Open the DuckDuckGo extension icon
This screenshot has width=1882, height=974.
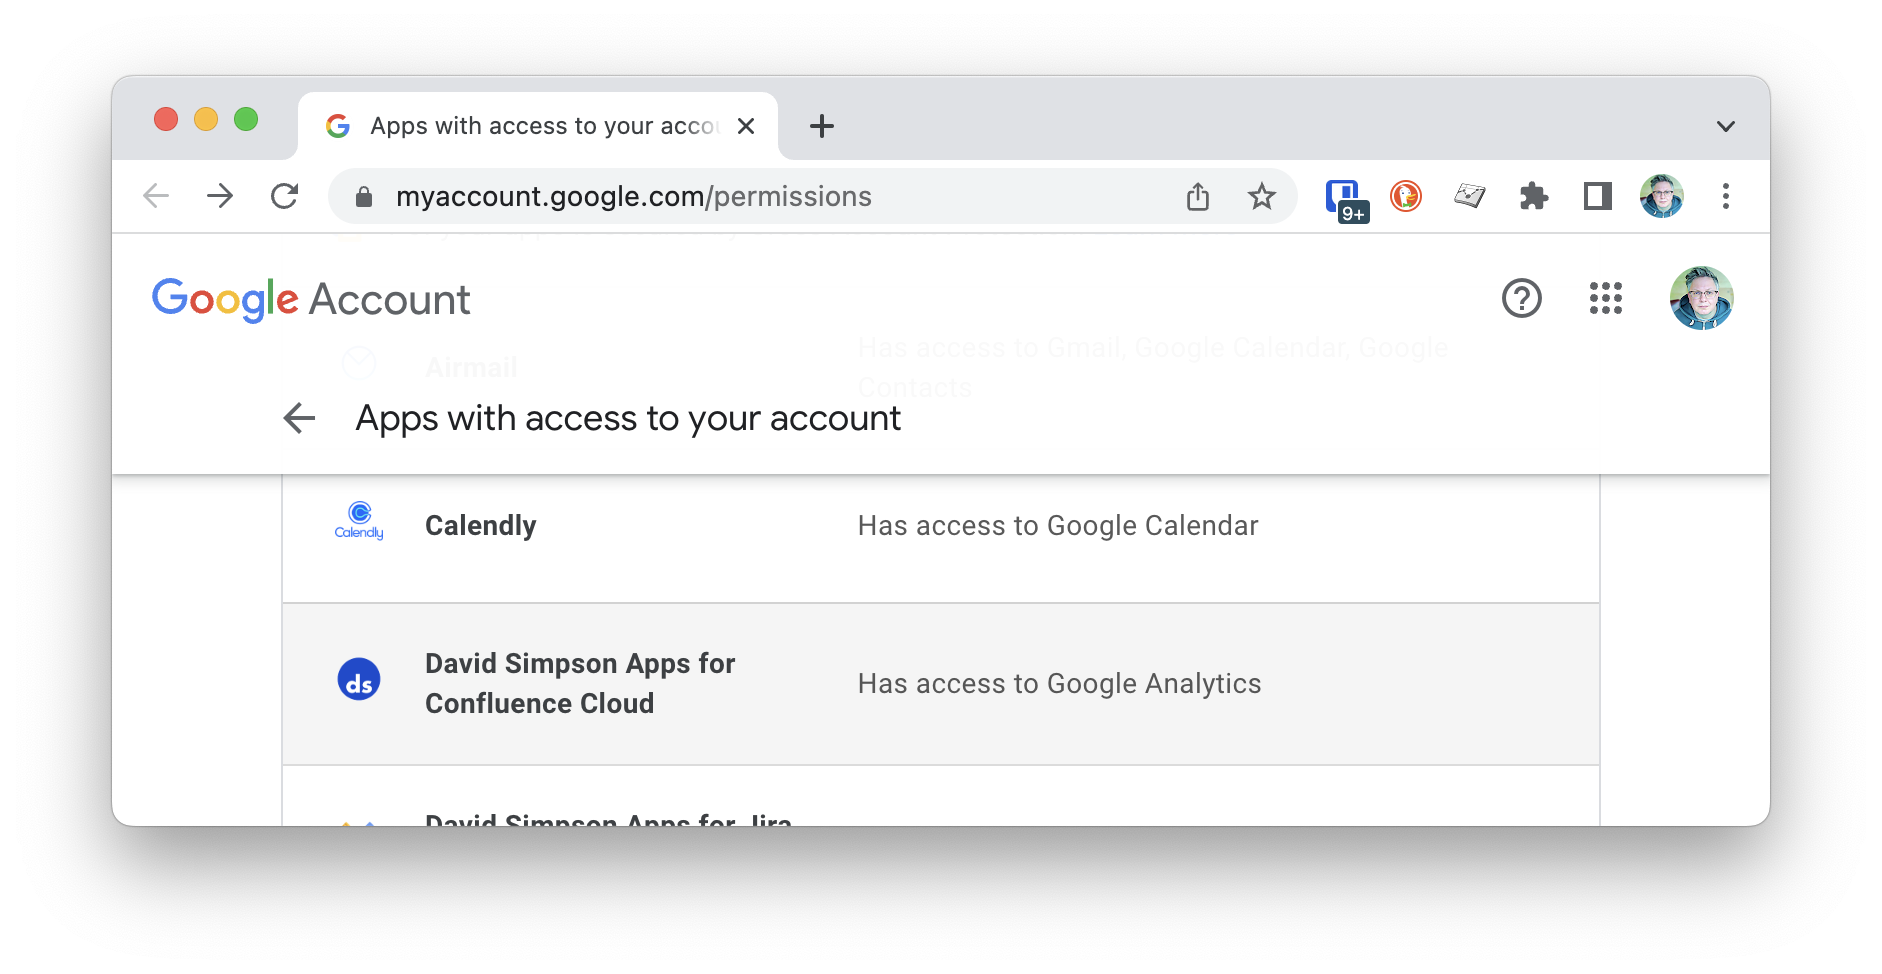click(1406, 196)
